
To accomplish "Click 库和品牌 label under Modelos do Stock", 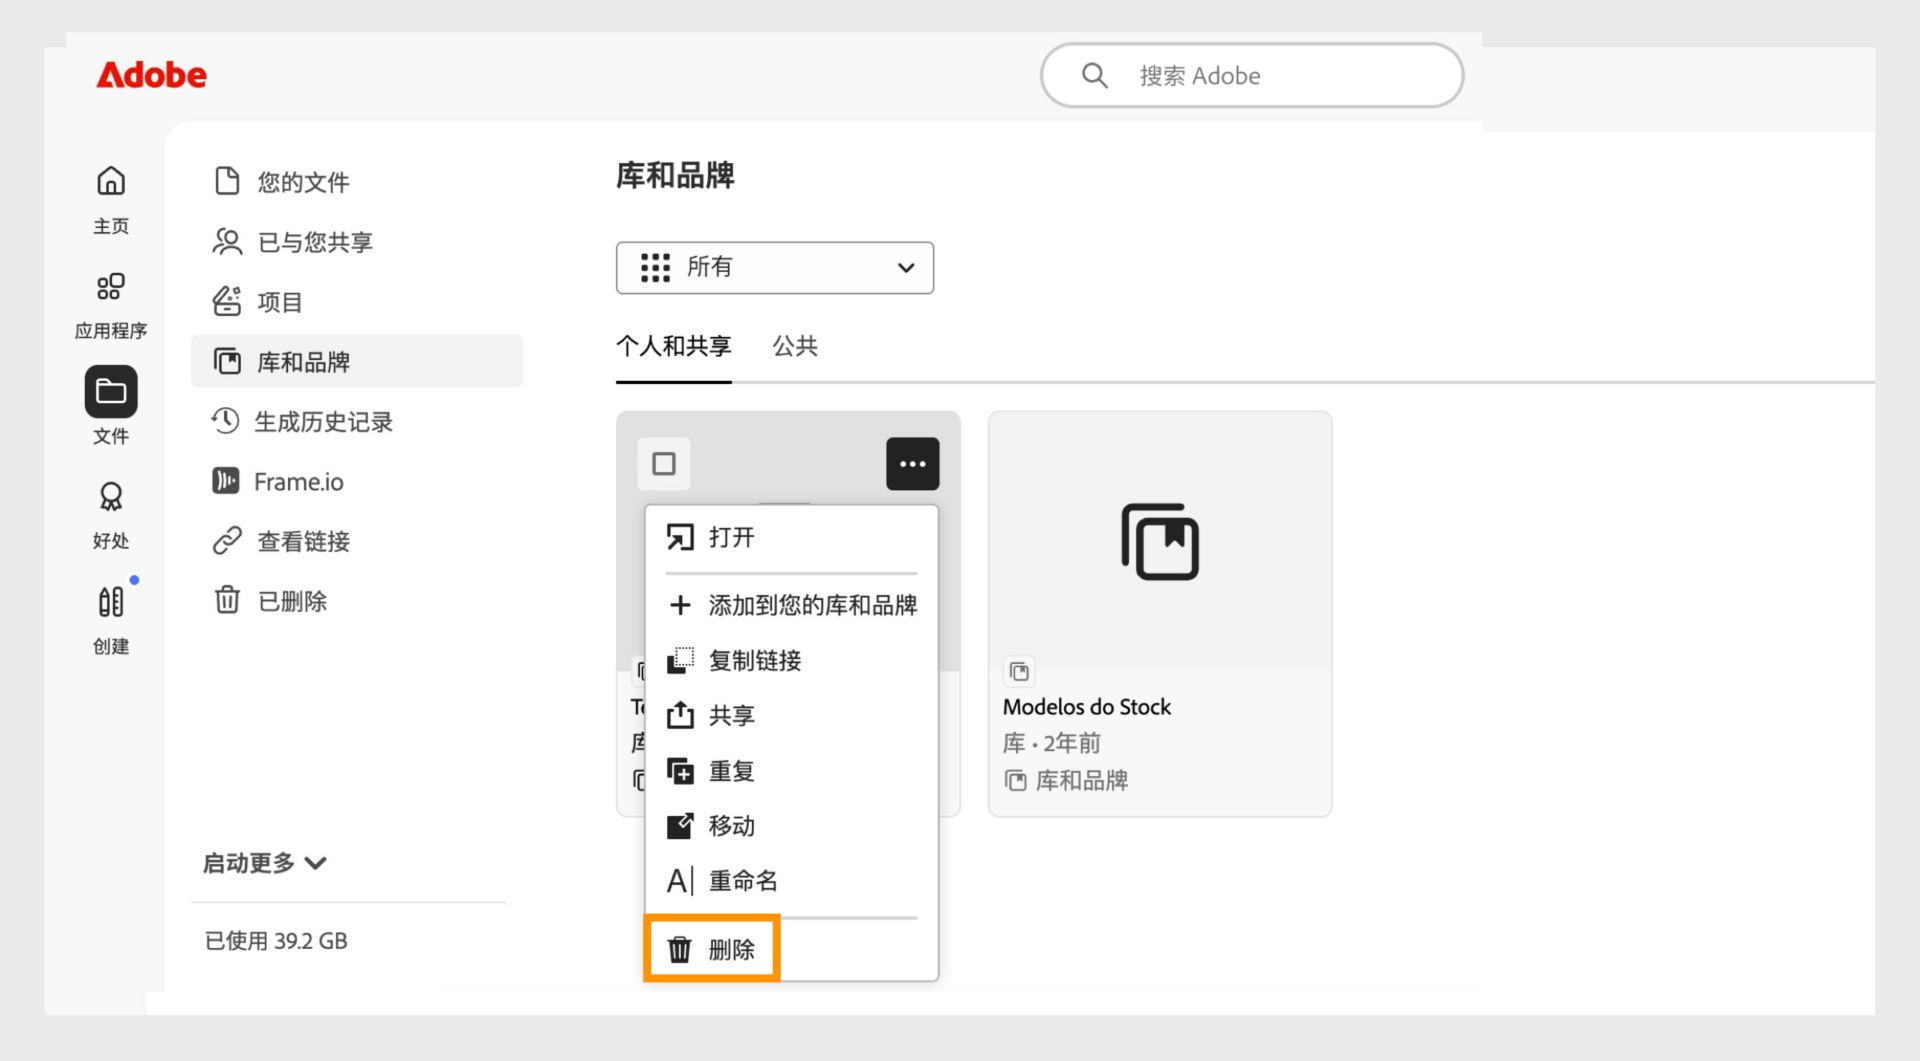I will tap(1081, 781).
